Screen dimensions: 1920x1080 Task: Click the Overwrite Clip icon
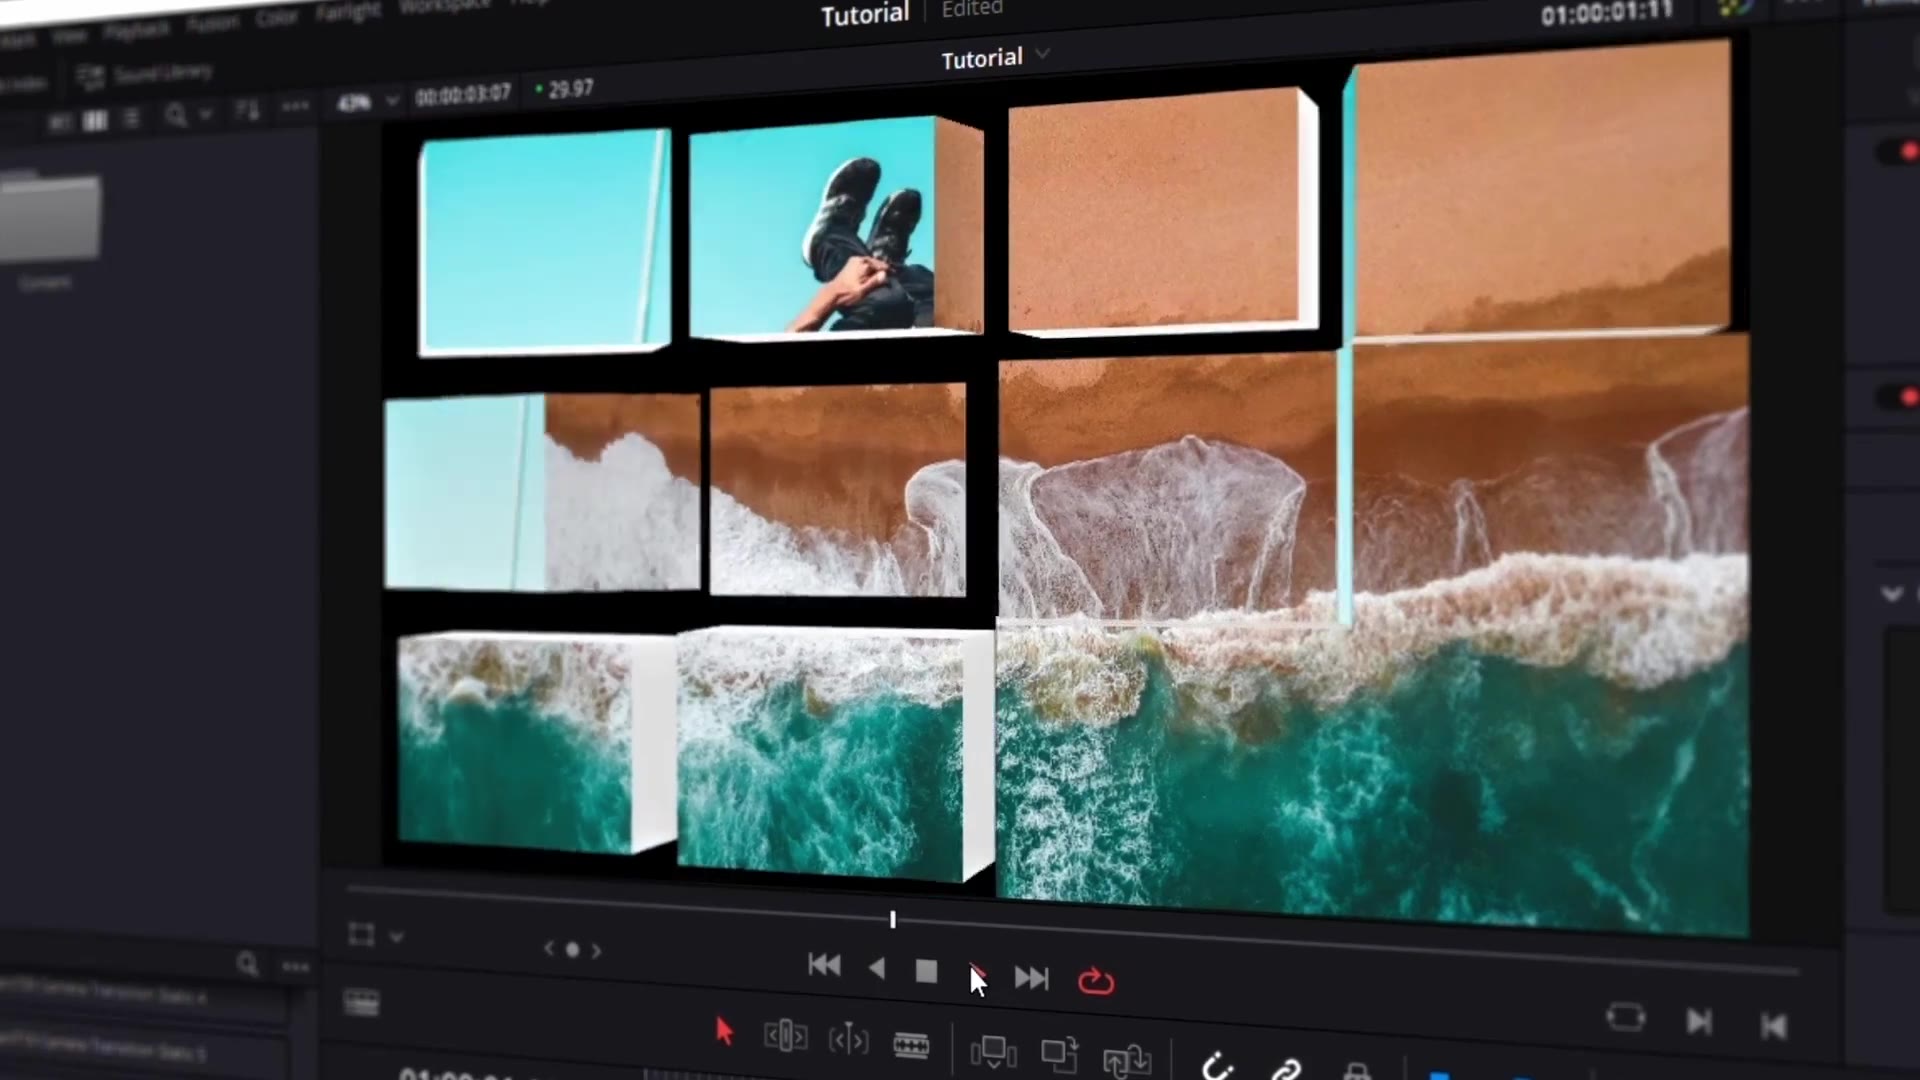1059,1054
